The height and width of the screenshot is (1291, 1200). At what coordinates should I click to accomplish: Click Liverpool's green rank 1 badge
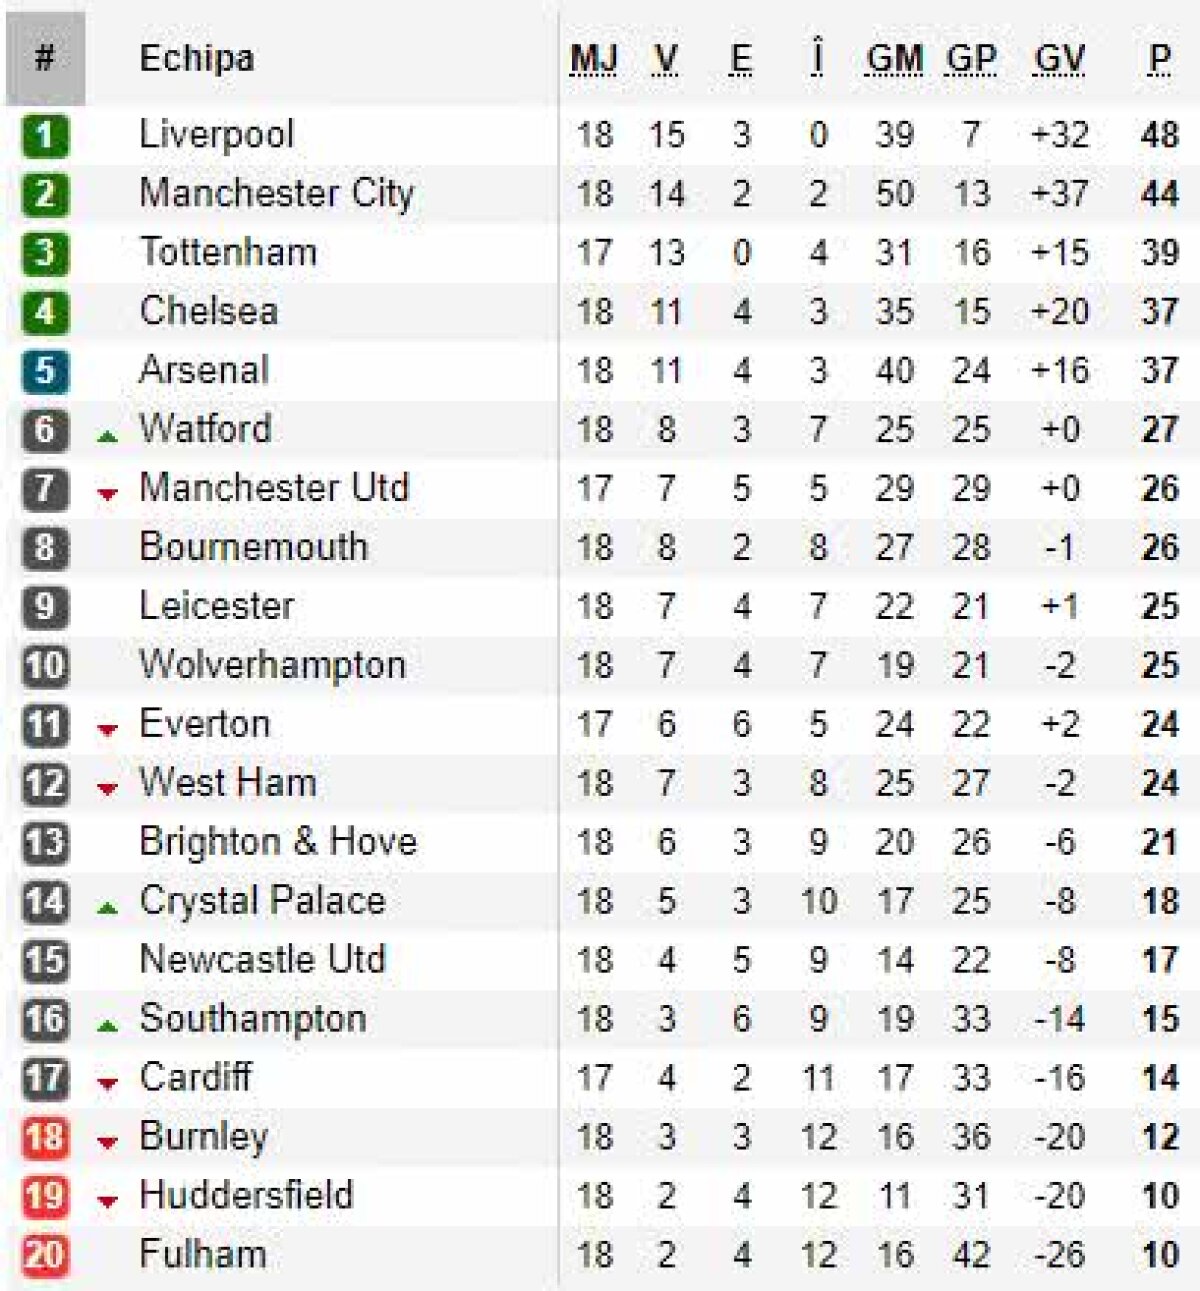[45, 135]
